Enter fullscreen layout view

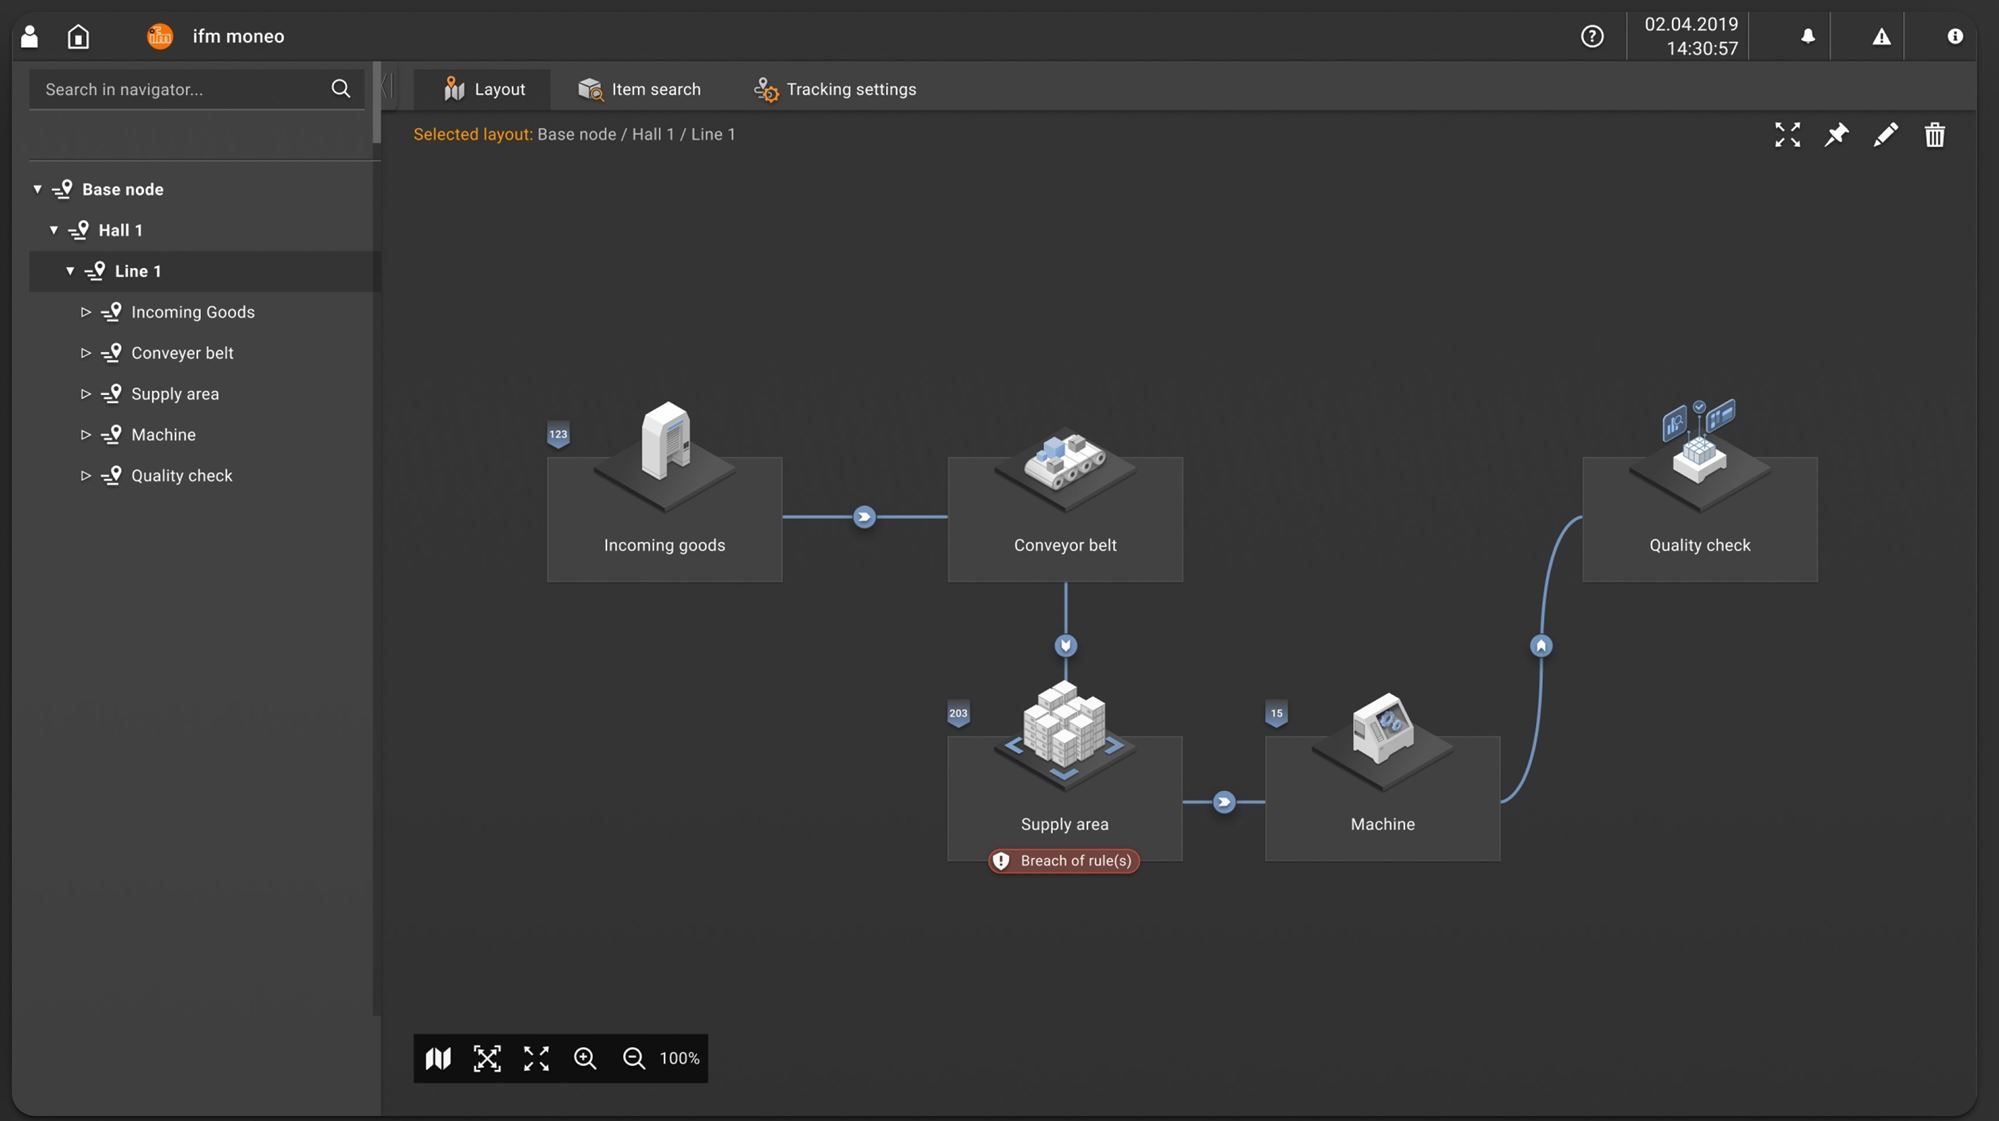click(x=1787, y=135)
